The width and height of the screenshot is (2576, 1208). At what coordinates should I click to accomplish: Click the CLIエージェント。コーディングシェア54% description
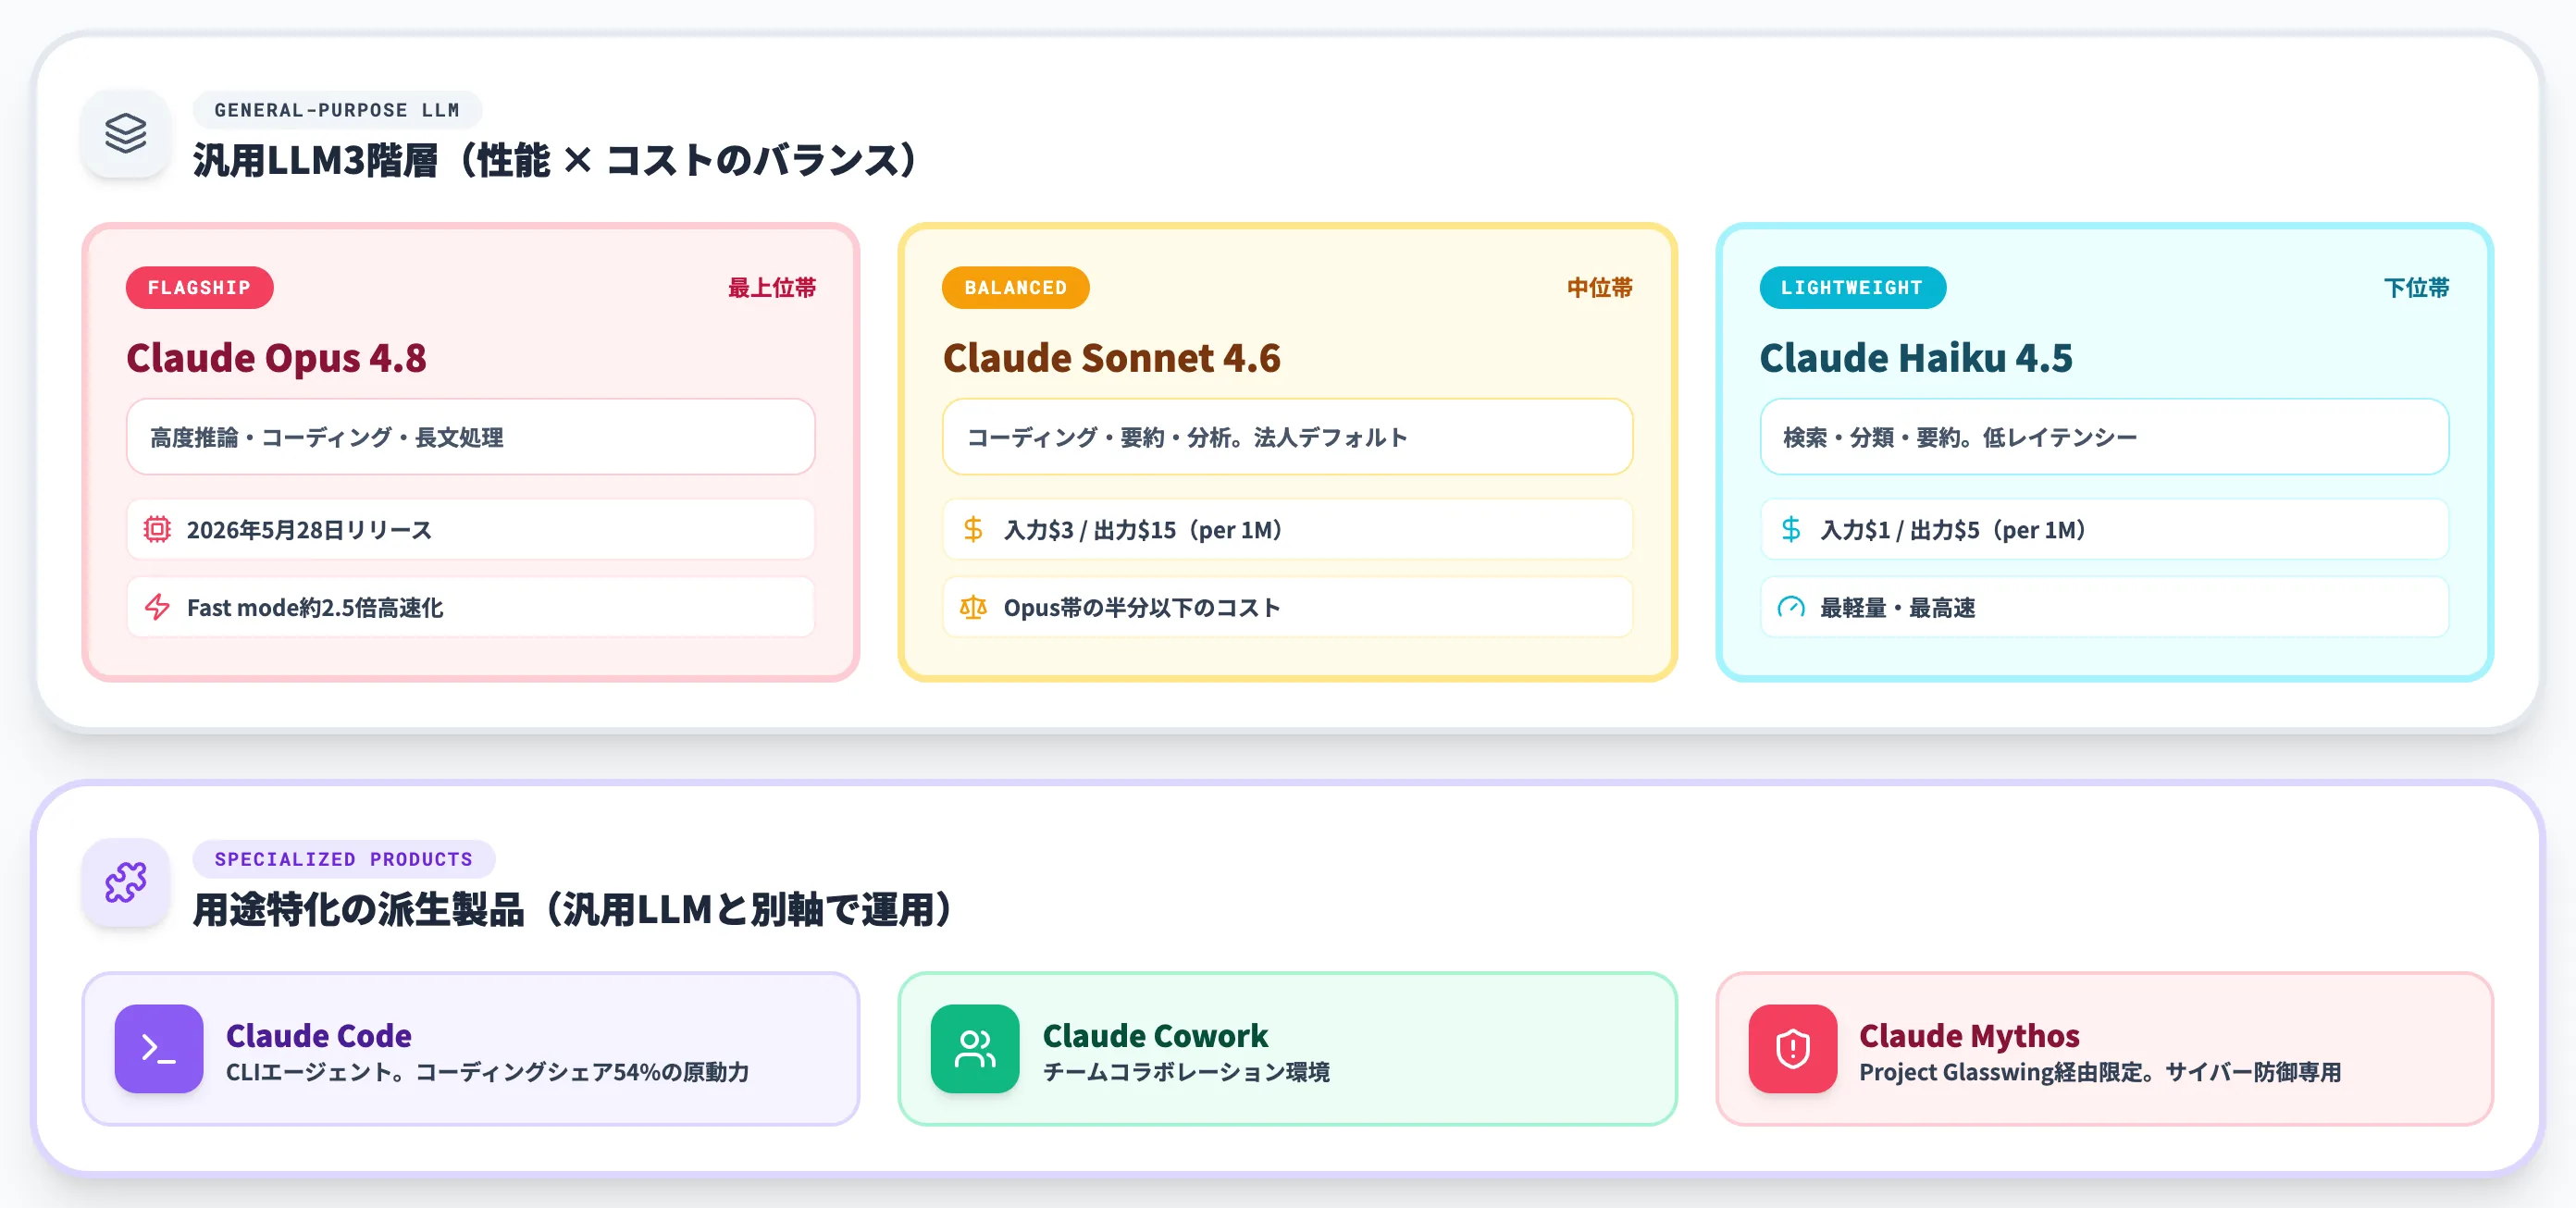coord(487,1072)
